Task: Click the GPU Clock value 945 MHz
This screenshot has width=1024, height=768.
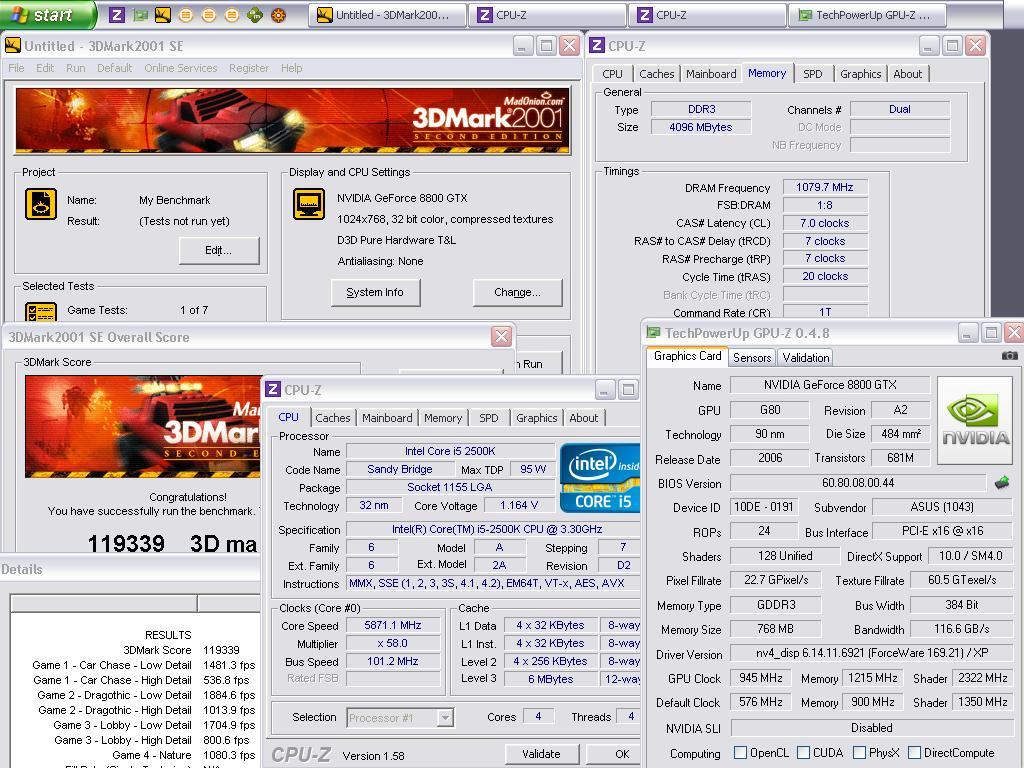Action: [x=761, y=679]
